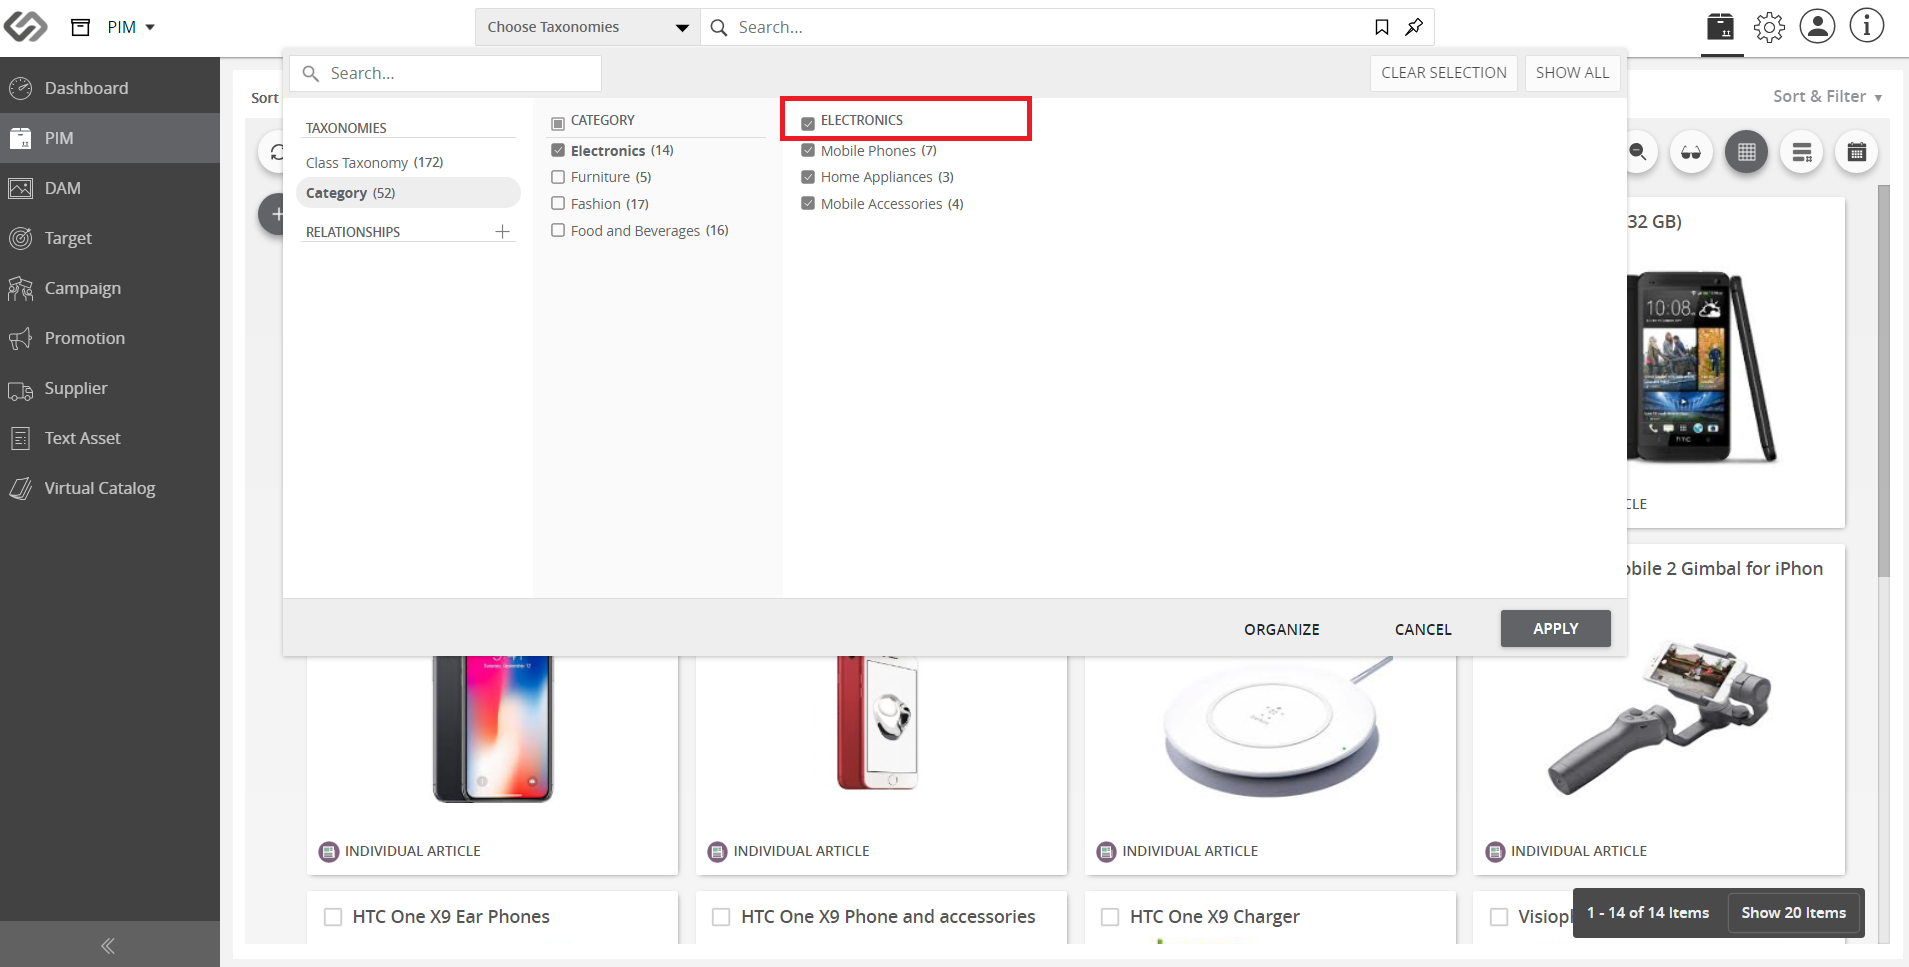The height and width of the screenshot is (967, 1909).
Task: Toggle the Electronics (14) checkbox
Action: tap(558, 150)
